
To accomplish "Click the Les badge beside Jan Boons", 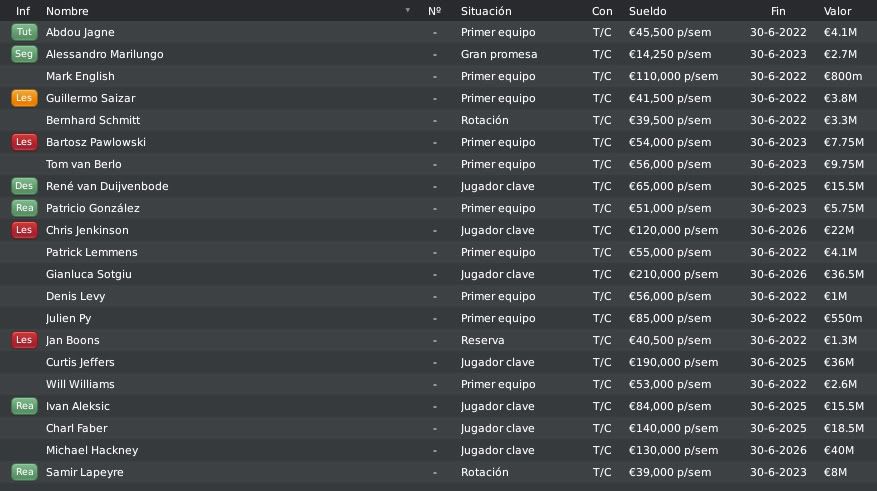I will coord(24,340).
